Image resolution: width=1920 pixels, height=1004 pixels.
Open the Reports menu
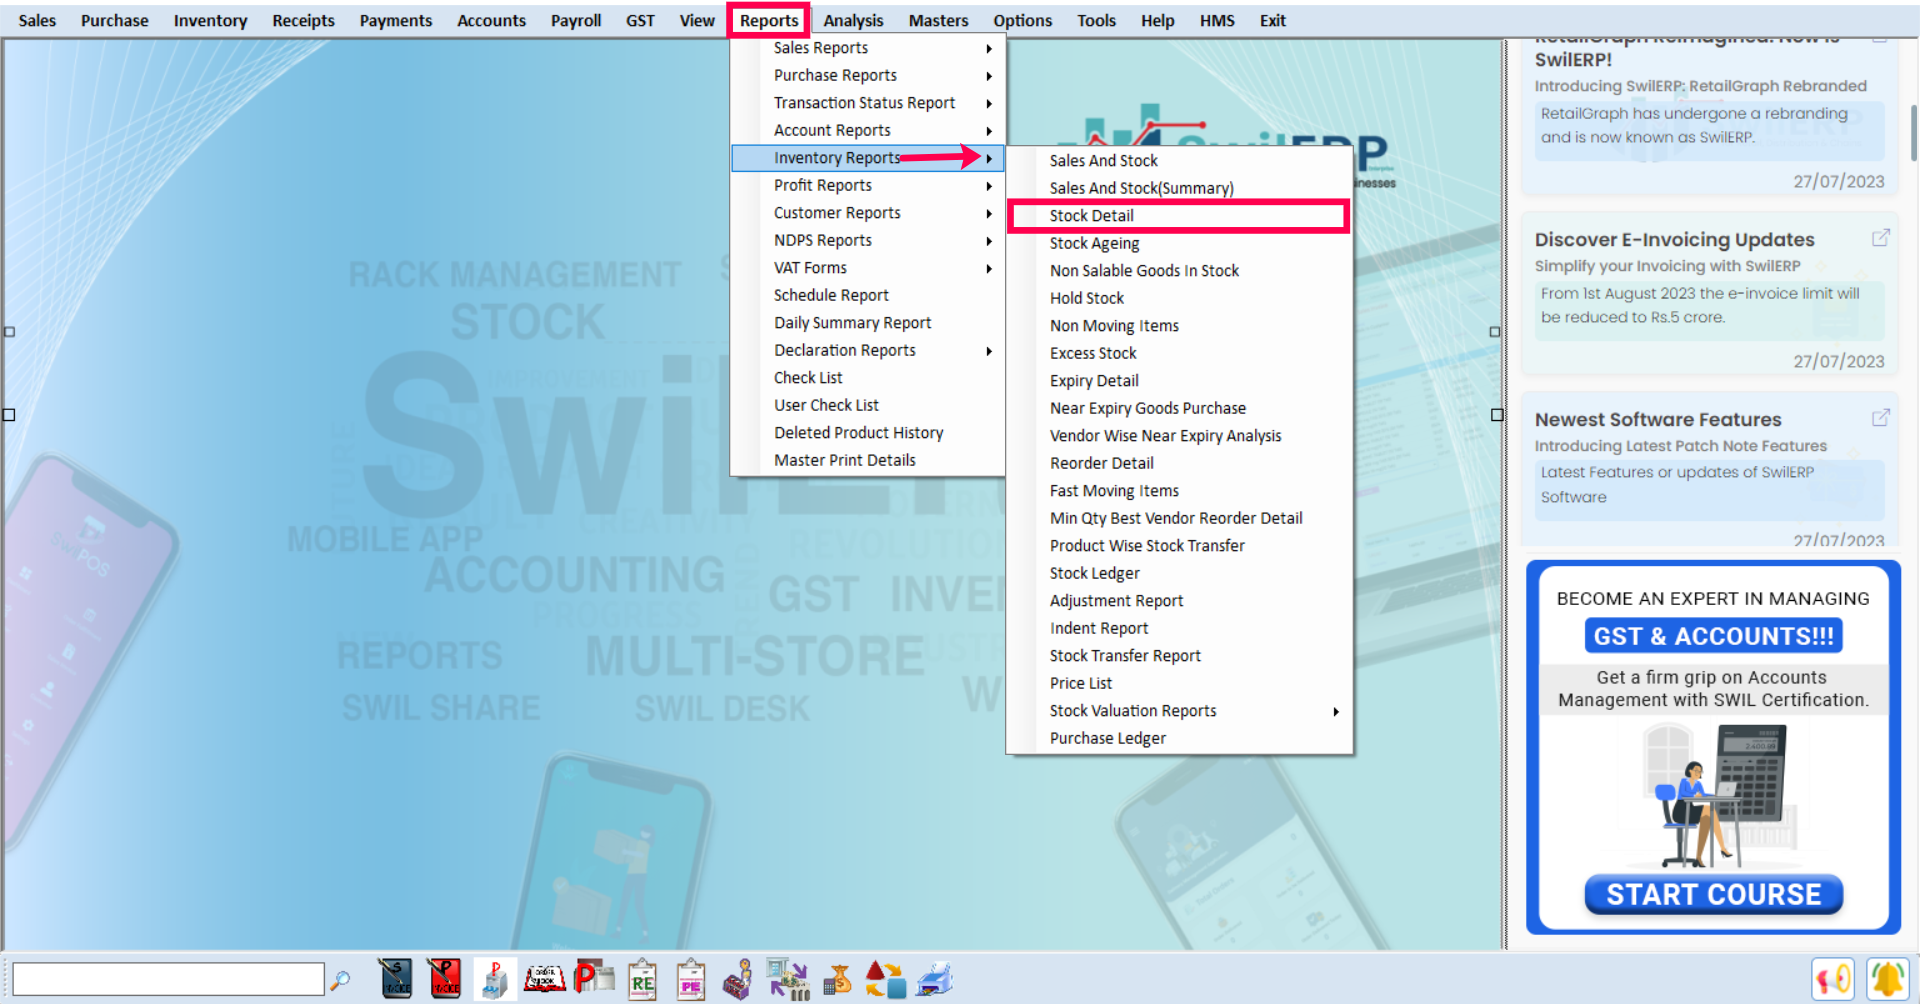point(769,20)
